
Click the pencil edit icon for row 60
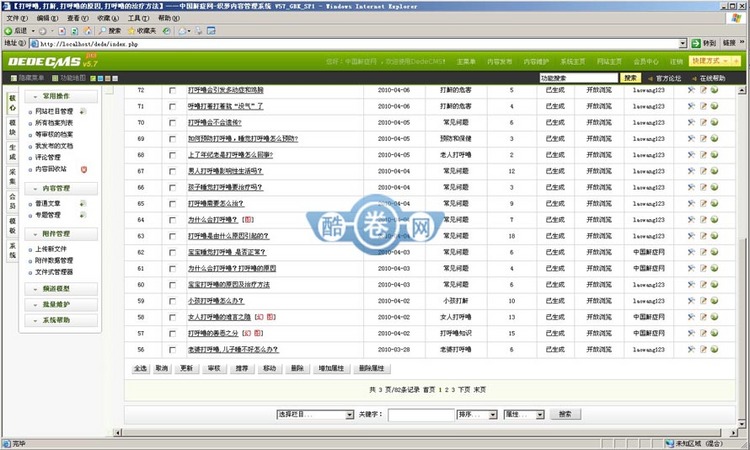(x=703, y=285)
